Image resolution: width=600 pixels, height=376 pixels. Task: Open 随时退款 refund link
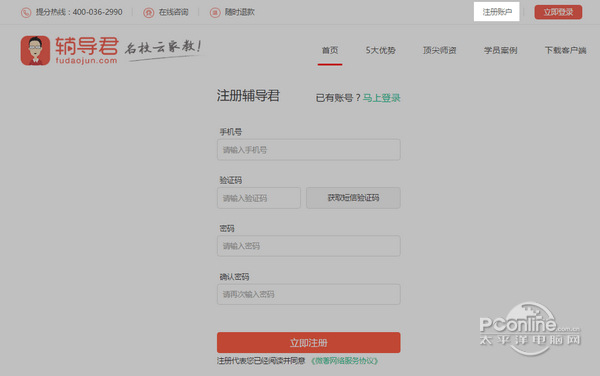pos(240,12)
